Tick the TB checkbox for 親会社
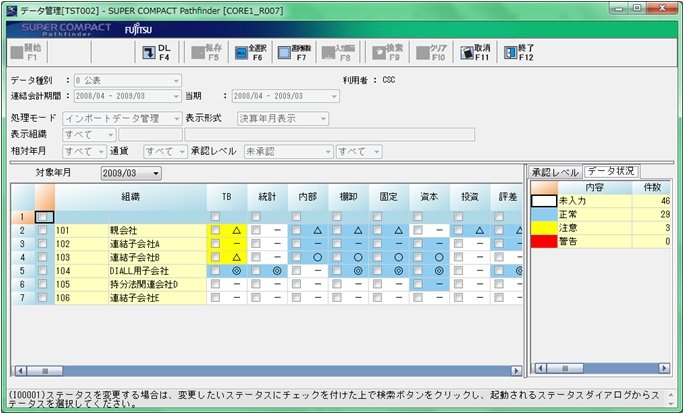 215,230
